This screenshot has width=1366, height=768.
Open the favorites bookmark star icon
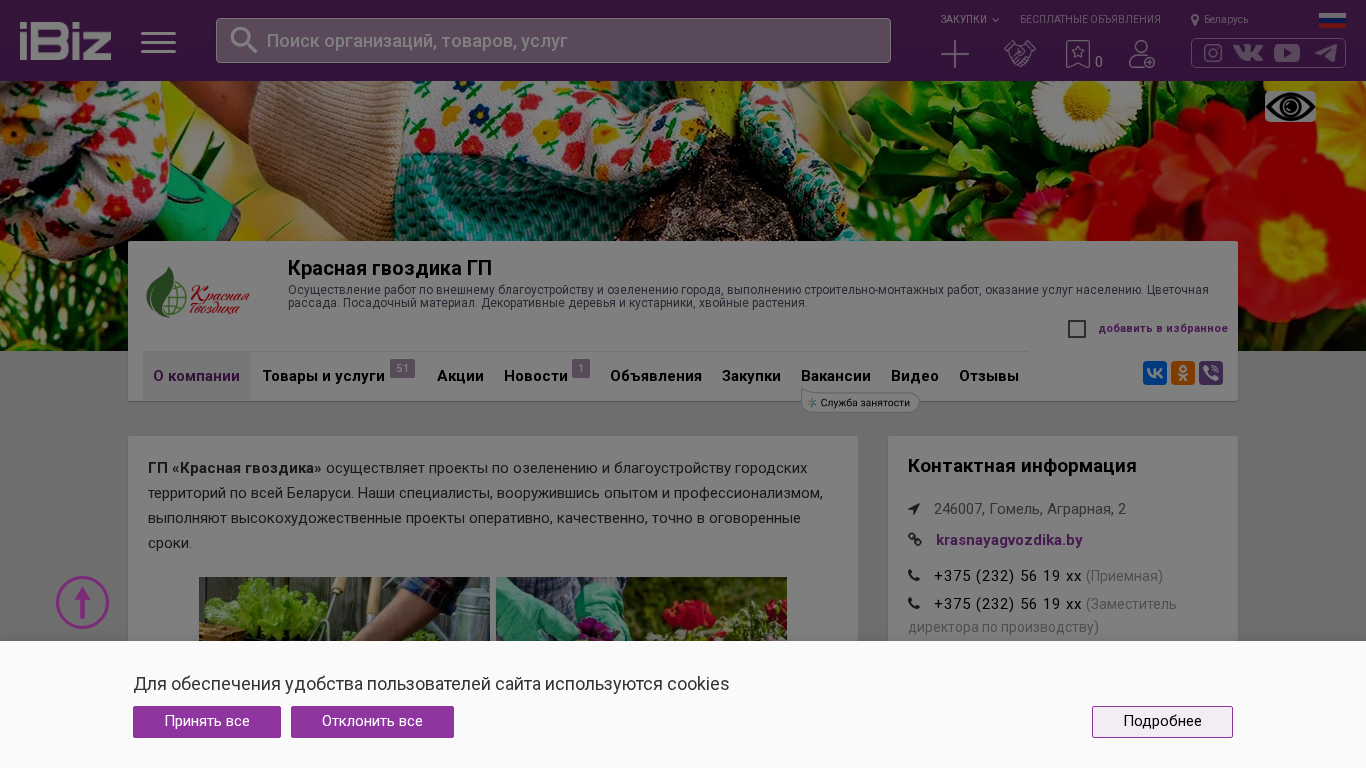[1078, 54]
